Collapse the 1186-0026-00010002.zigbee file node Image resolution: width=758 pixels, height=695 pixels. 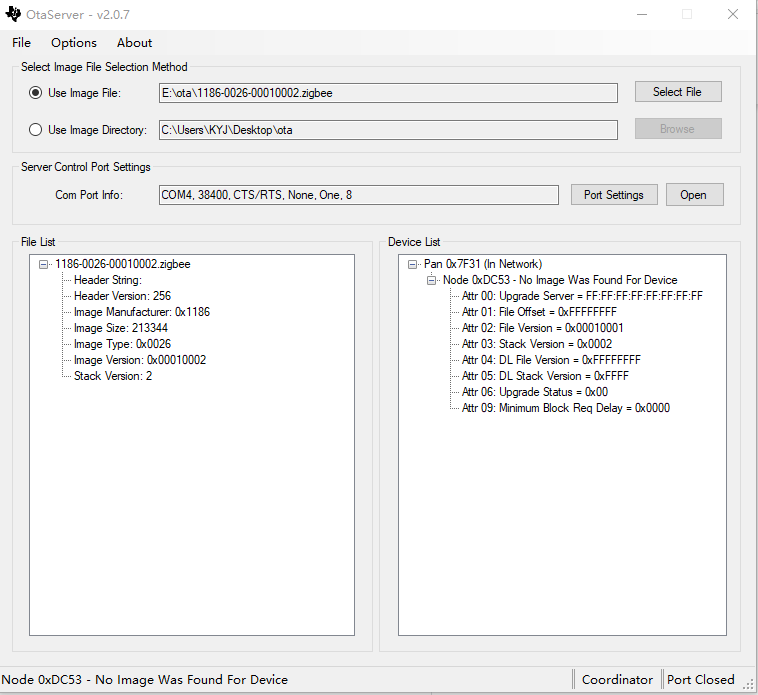[44, 264]
